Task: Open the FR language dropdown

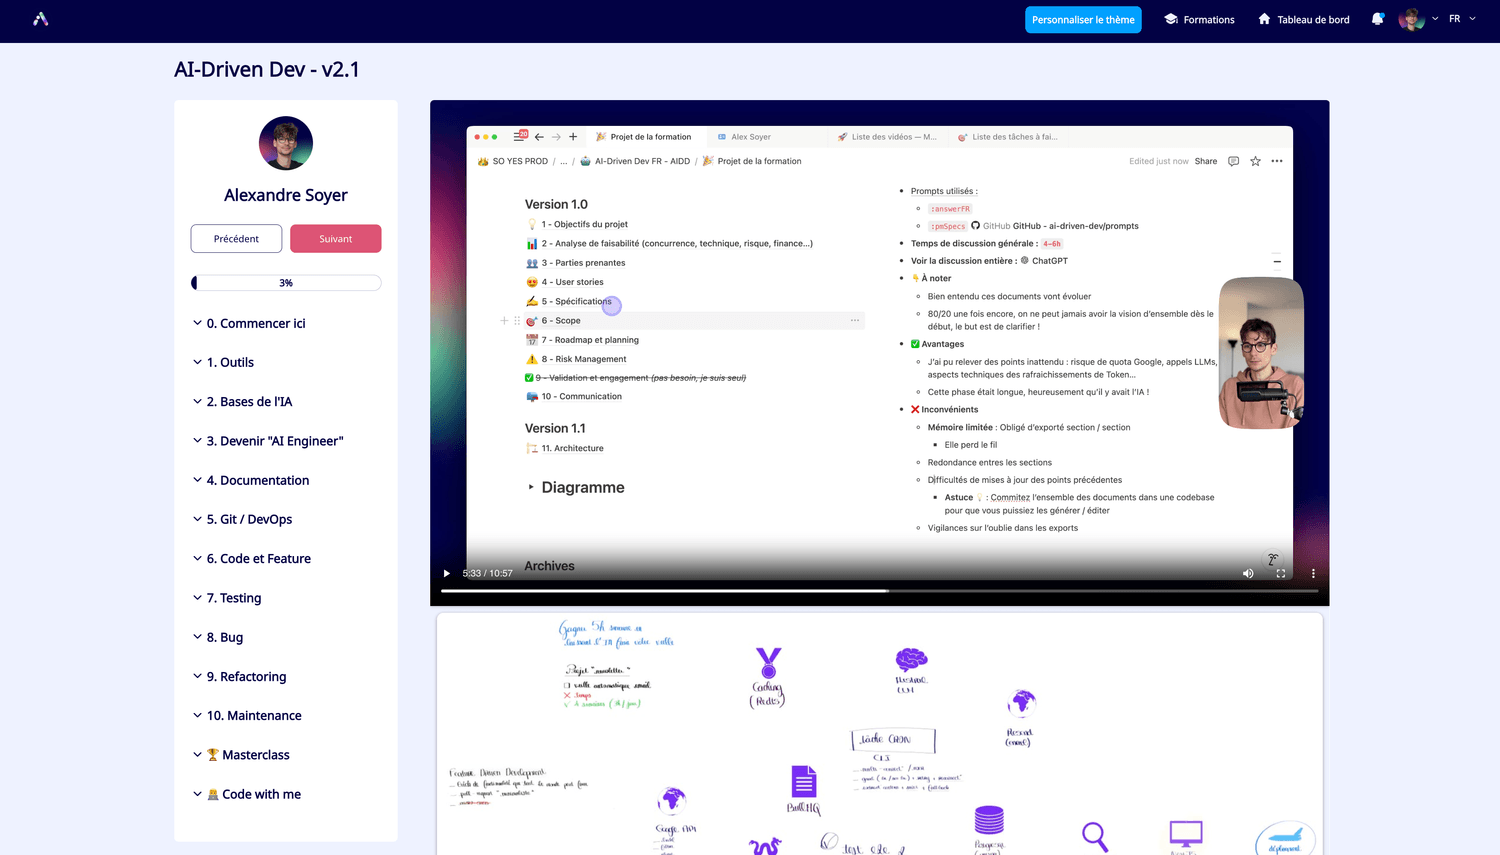Action: pyautogui.click(x=1462, y=19)
